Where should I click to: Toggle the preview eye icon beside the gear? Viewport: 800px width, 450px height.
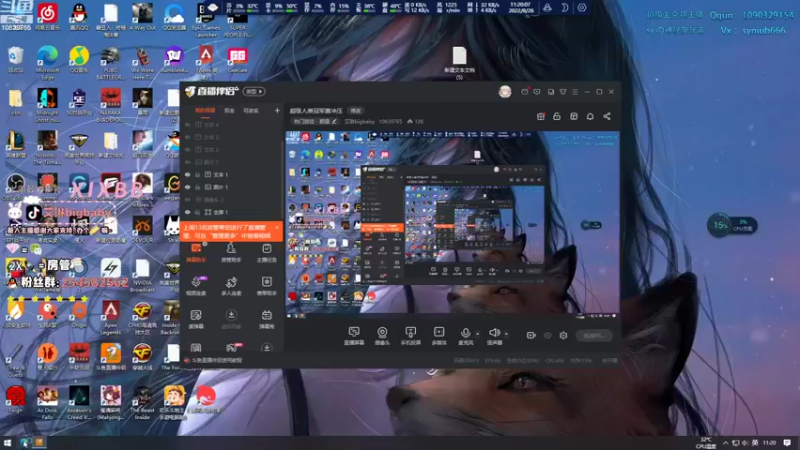click(547, 335)
